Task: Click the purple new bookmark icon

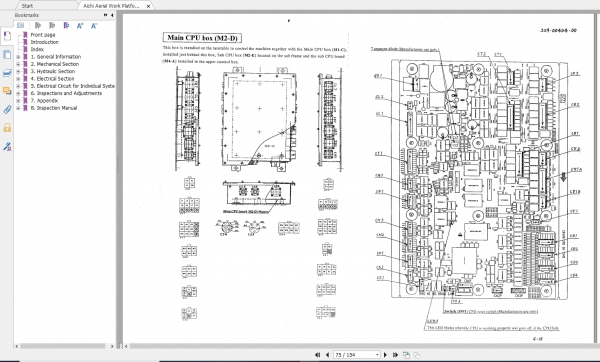Action: click(x=66, y=26)
